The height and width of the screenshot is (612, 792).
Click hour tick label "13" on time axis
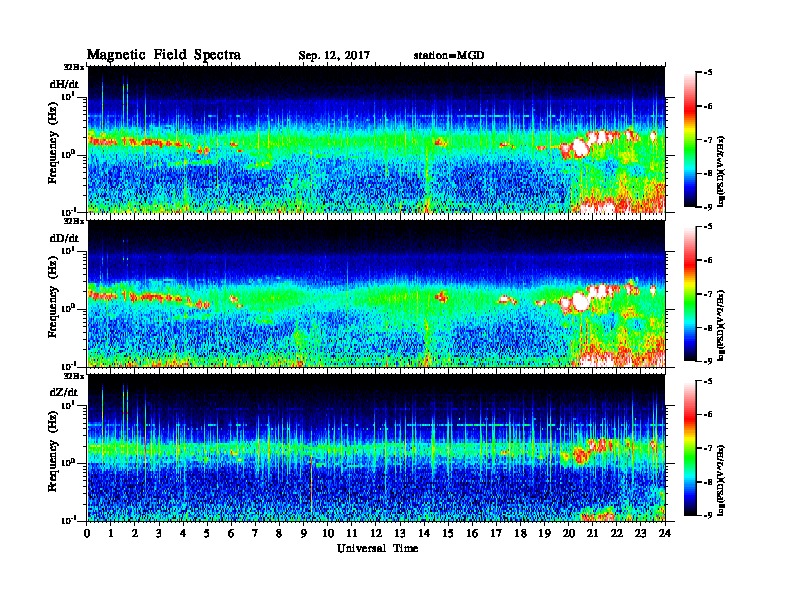click(400, 533)
